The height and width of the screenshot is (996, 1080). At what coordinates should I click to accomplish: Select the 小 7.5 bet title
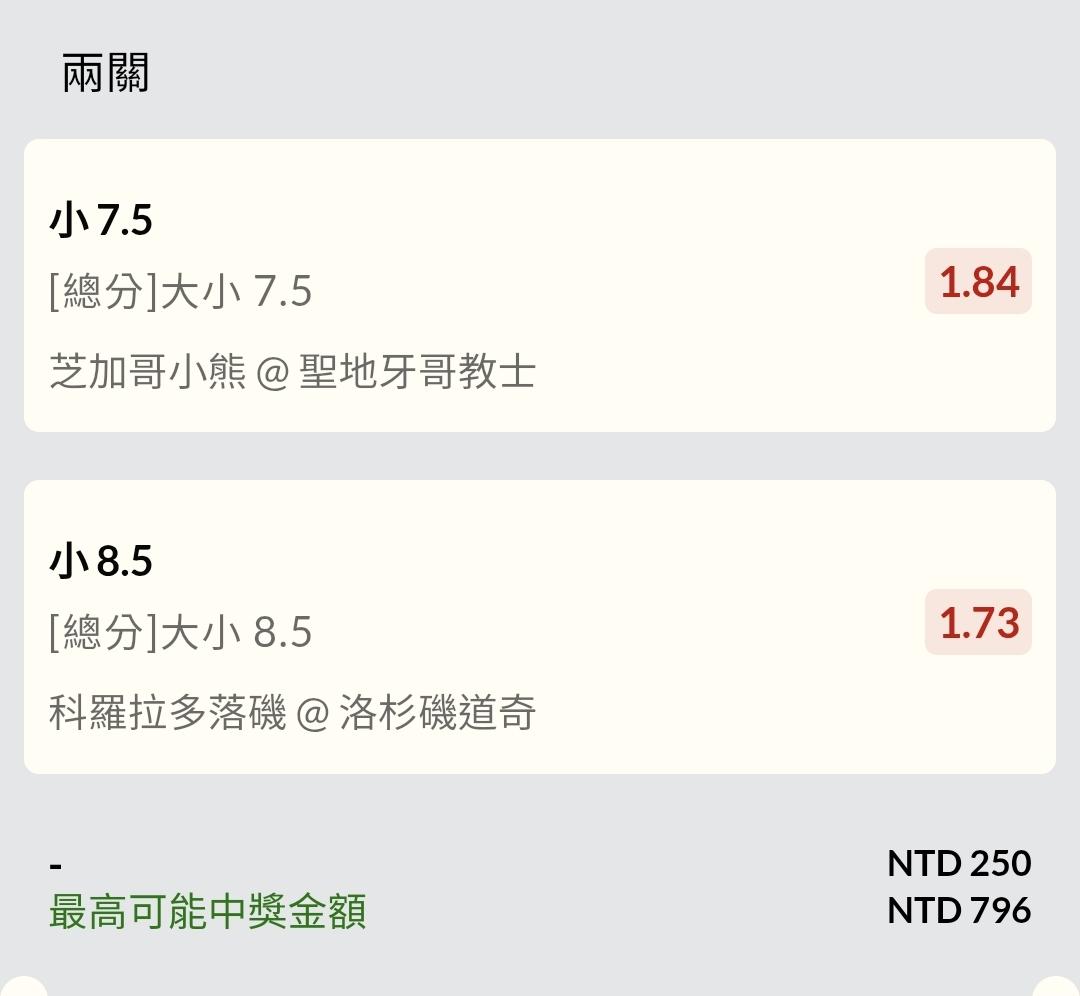100,220
